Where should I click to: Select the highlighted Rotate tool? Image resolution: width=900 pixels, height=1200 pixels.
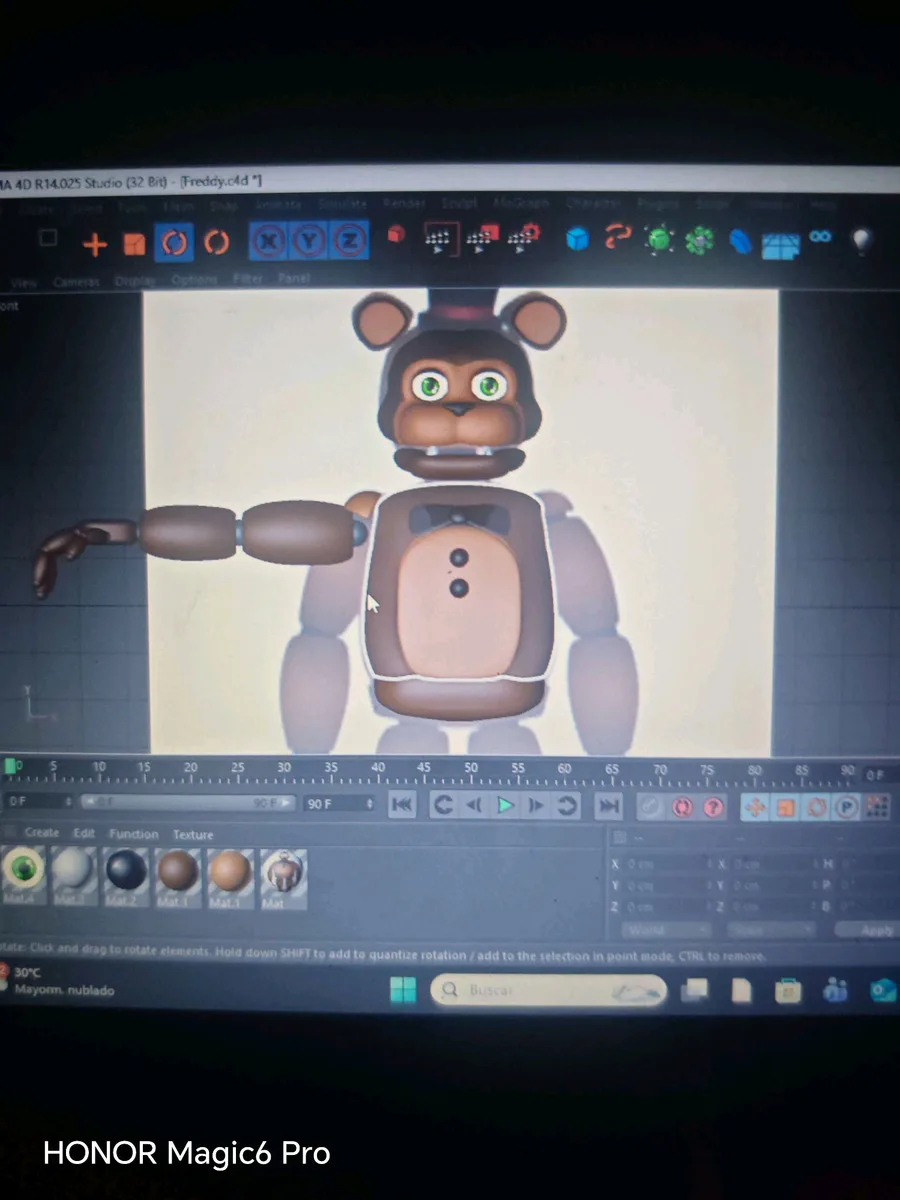tap(174, 242)
